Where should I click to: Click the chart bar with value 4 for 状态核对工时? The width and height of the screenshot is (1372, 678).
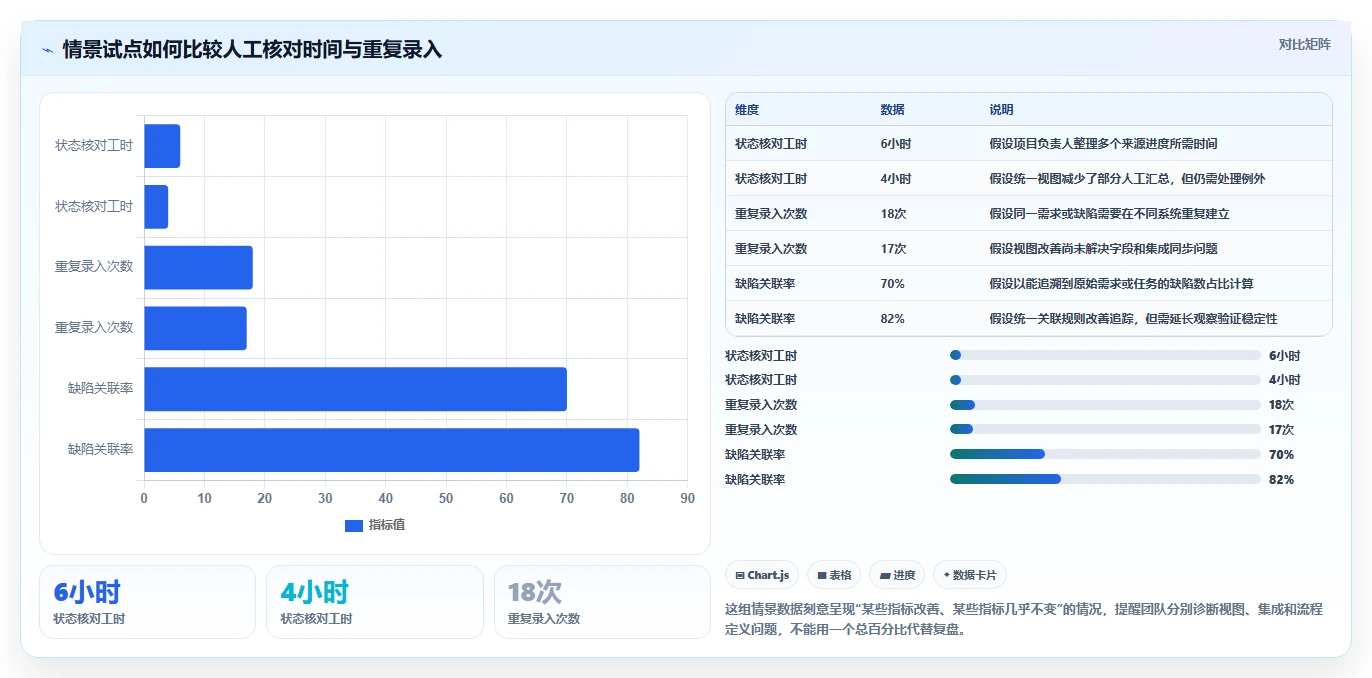point(156,207)
